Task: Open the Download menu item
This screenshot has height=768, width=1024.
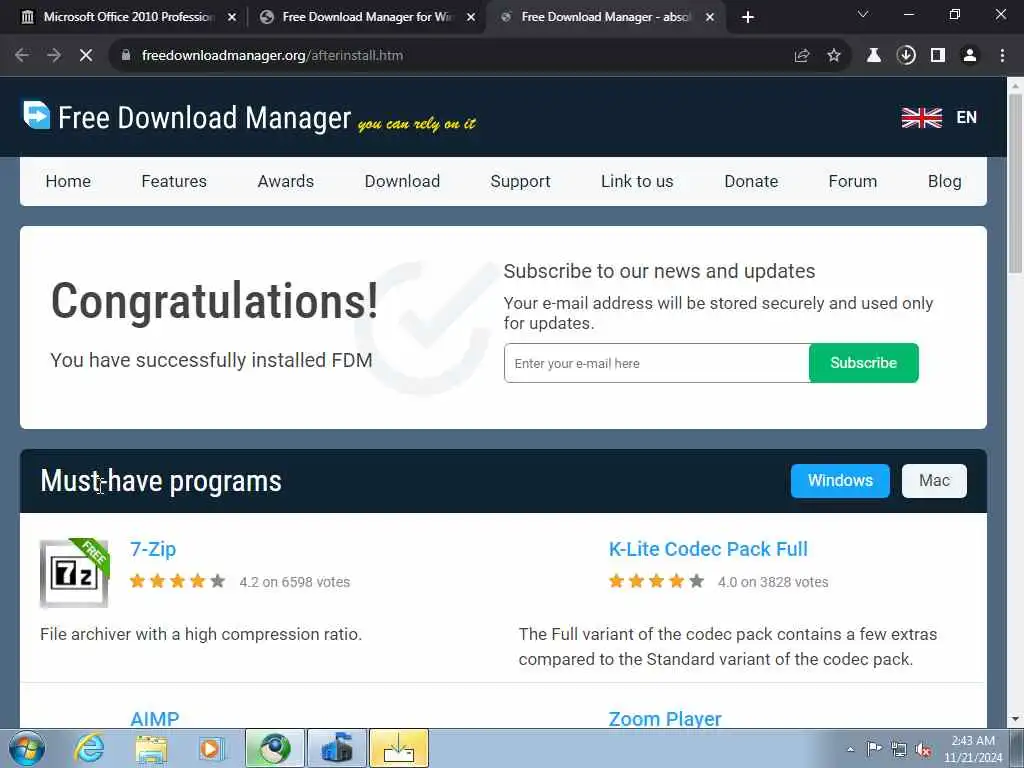Action: pos(402,182)
